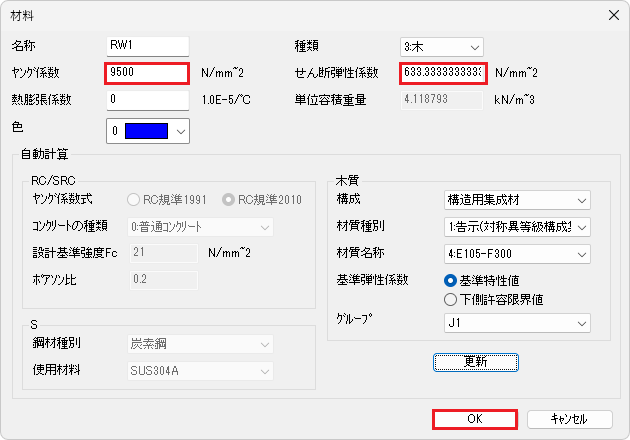Image resolution: width=630 pixels, height=440 pixels.
Task: Click the blue color swatch
Action: pos(144,130)
